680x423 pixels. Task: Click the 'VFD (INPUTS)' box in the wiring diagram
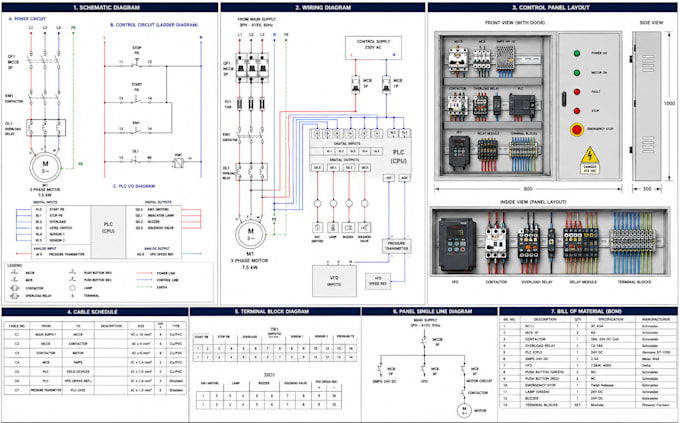tap(334, 281)
